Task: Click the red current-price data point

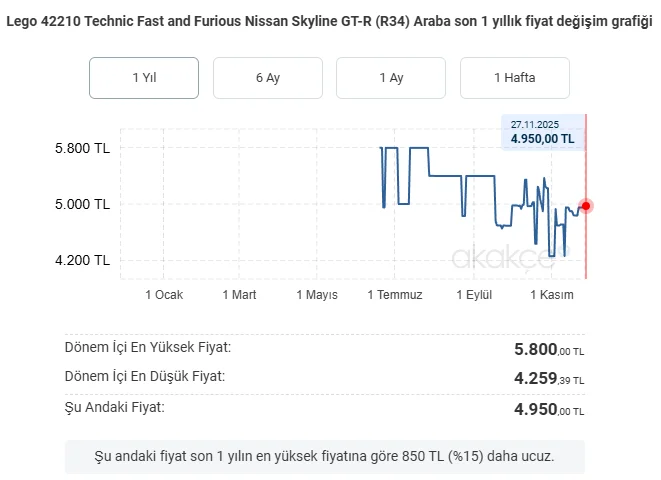Action: (x=586, y=206)
